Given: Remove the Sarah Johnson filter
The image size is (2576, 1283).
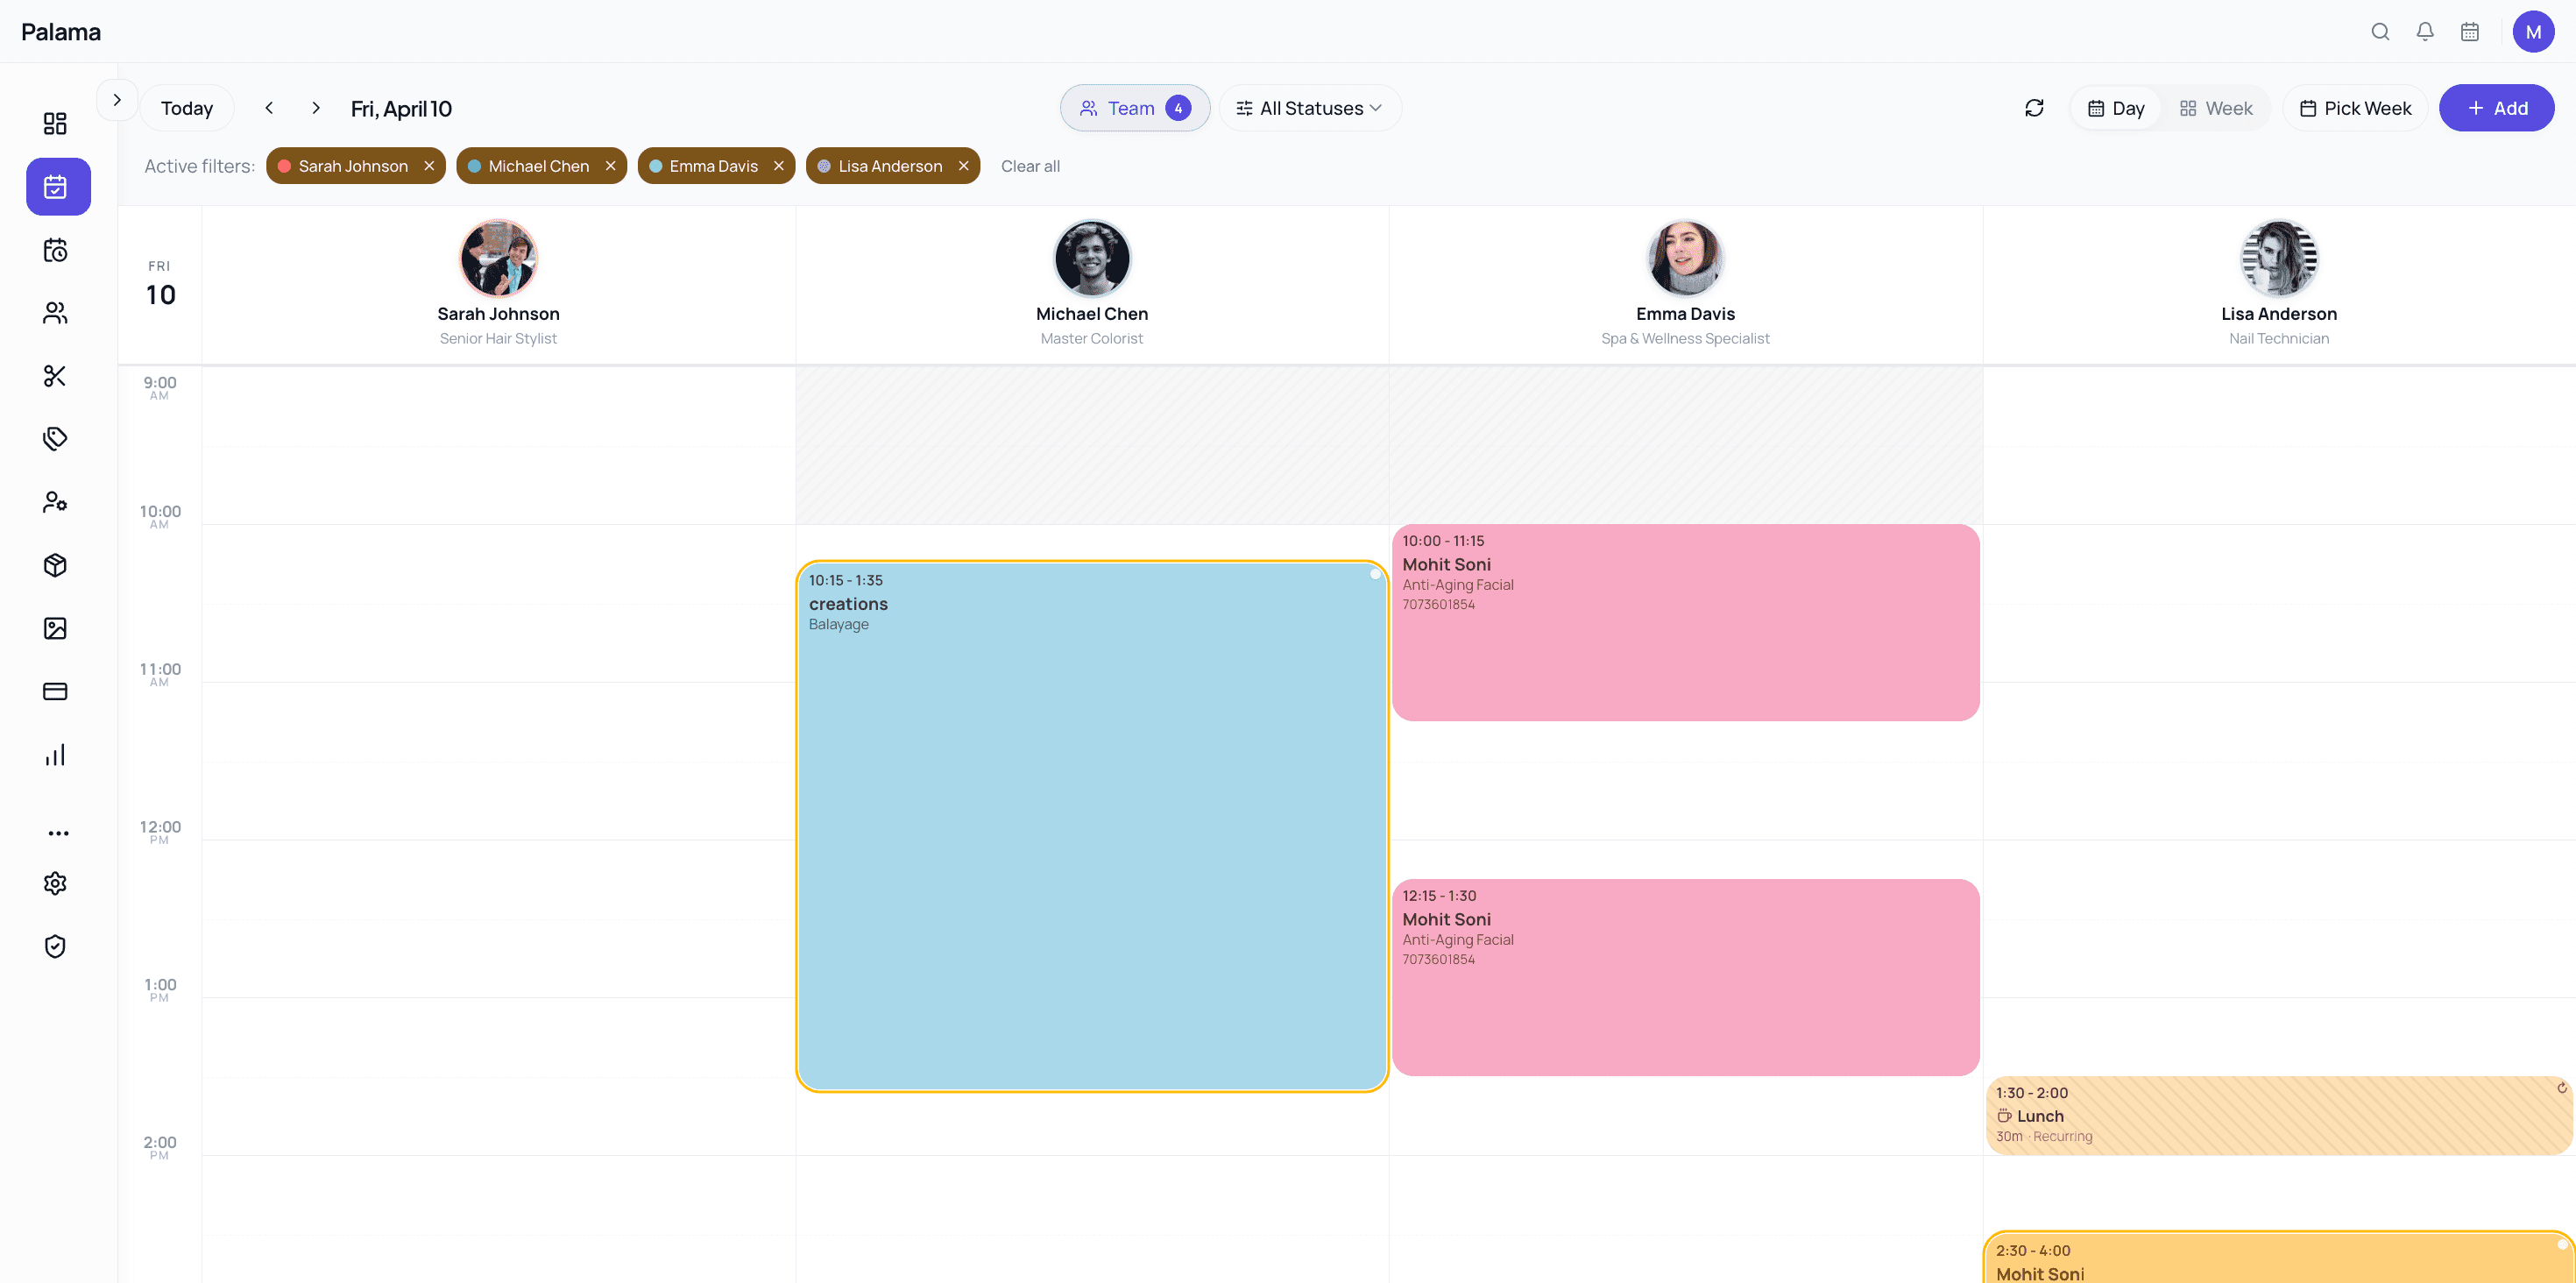Looking at the screenshot, I should (429, 166).
